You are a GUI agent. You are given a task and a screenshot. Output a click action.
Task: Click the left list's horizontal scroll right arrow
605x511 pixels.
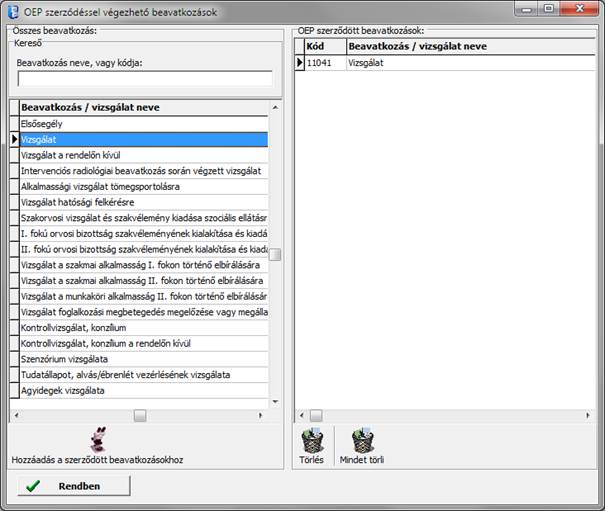[x=260, y=415]
